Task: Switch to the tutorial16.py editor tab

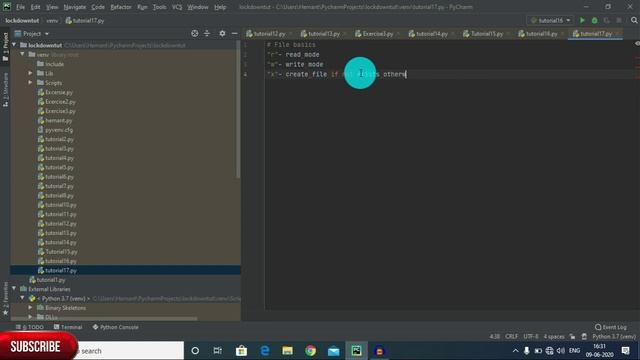Action: coord(541,34)
